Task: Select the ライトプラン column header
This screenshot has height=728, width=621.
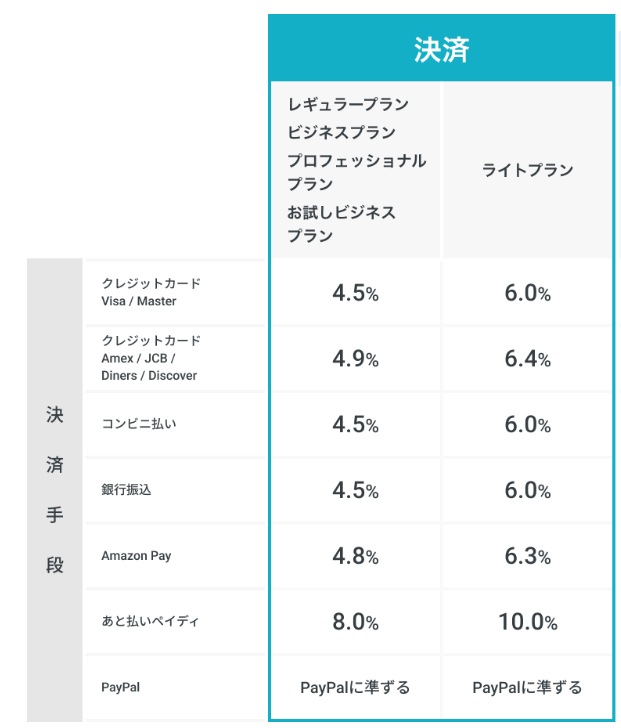Action: click(x=527, y=170)
